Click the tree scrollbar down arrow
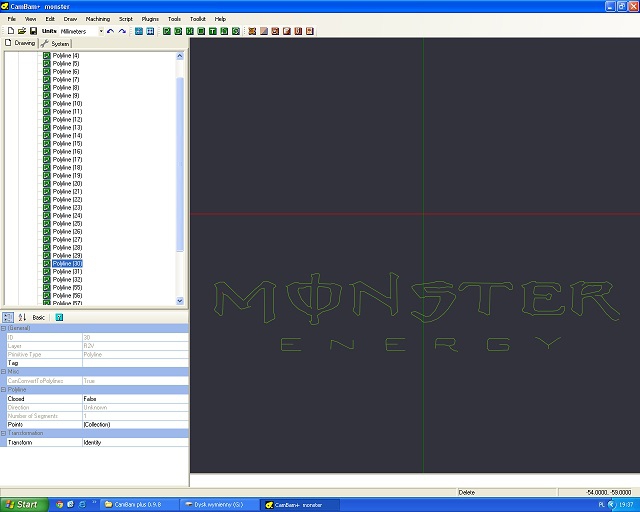The width and height of the screenshot is (640, 512). pos(180,301)
